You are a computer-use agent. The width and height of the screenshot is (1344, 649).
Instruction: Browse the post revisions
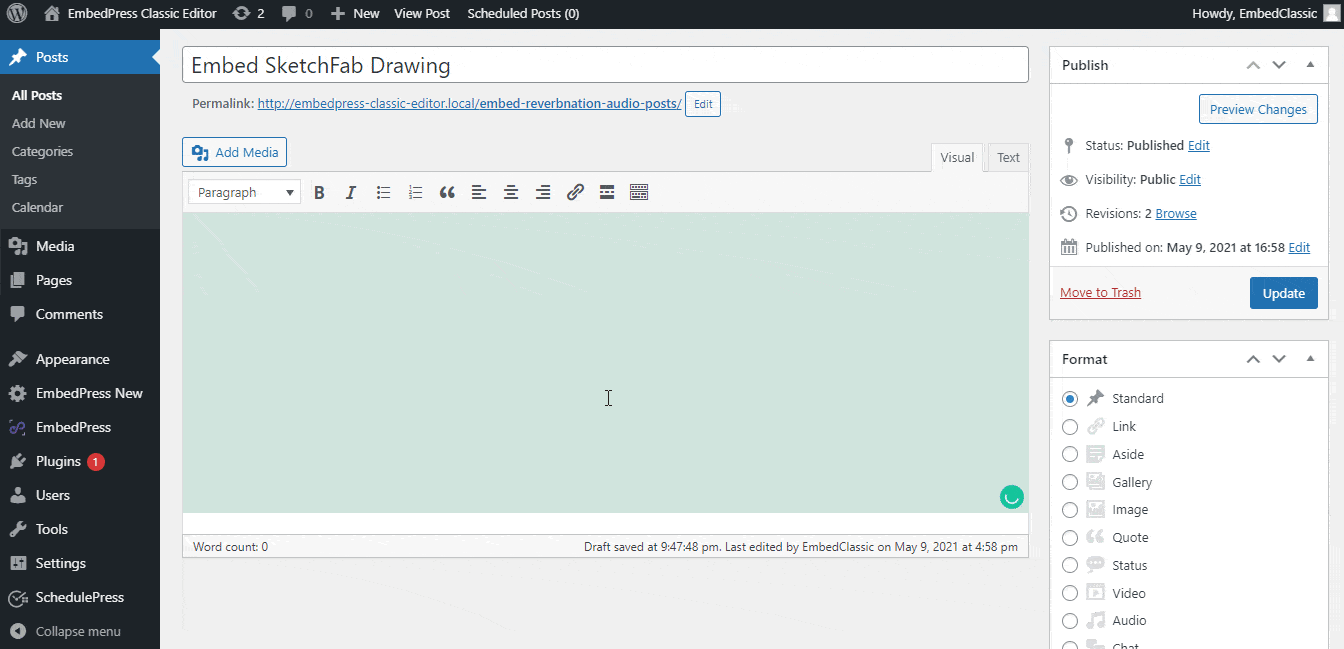pyautogui.click(x=1176, y=214)
